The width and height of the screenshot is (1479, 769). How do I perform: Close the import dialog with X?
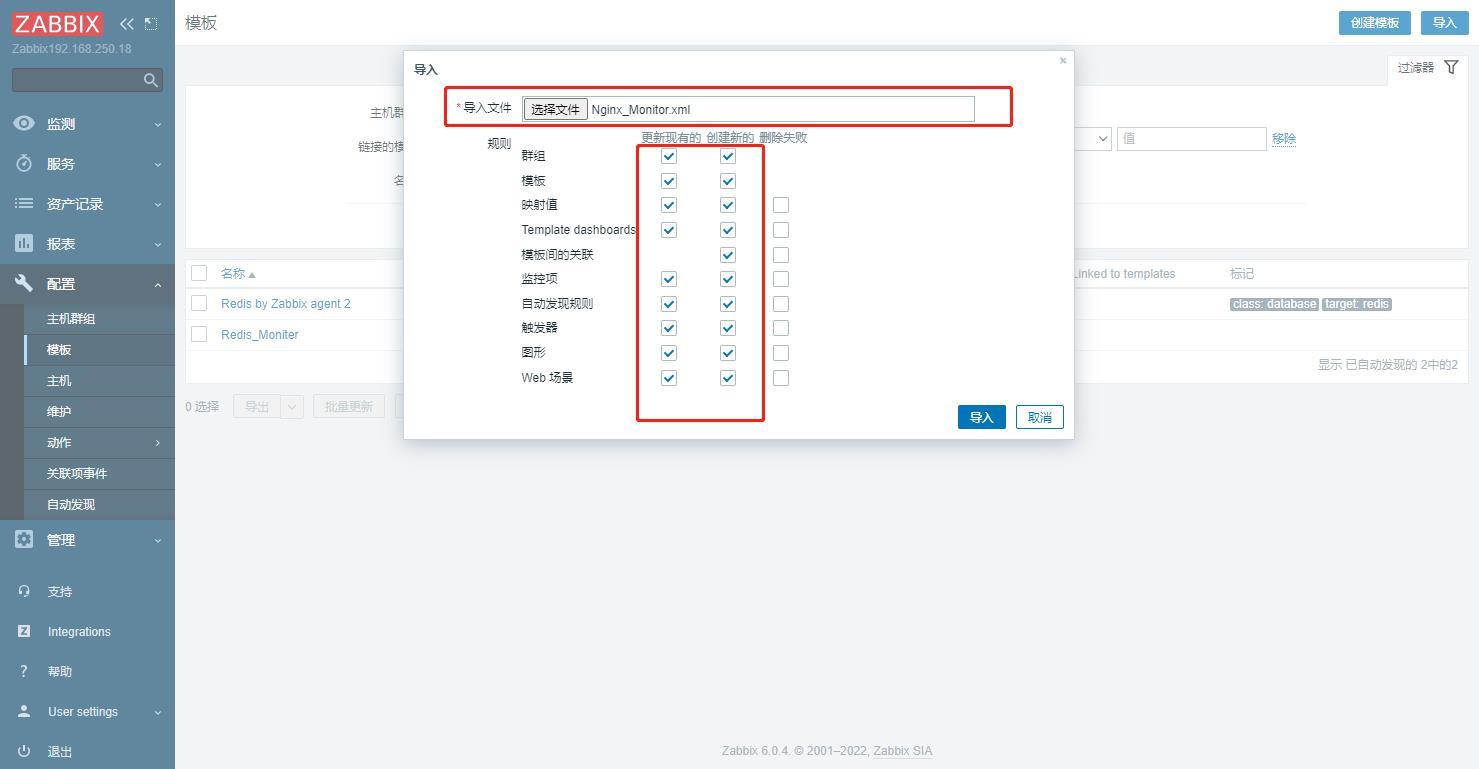[x=1063, y=61]
